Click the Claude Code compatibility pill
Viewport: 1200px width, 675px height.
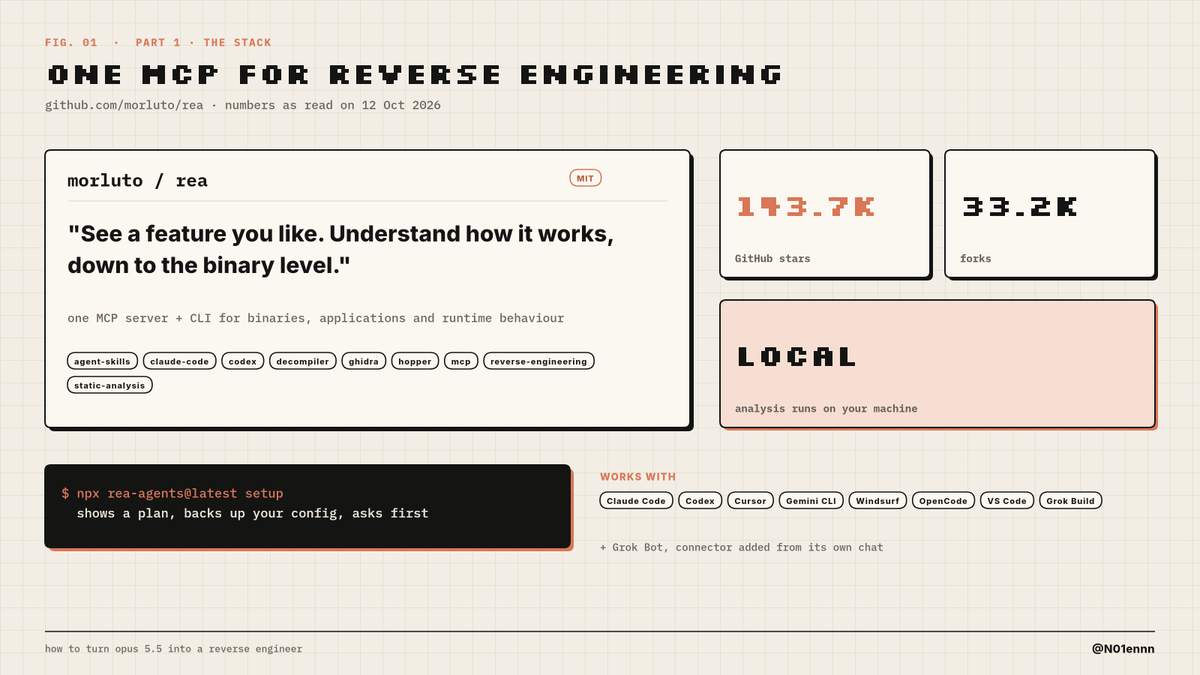tap(637, 501)
